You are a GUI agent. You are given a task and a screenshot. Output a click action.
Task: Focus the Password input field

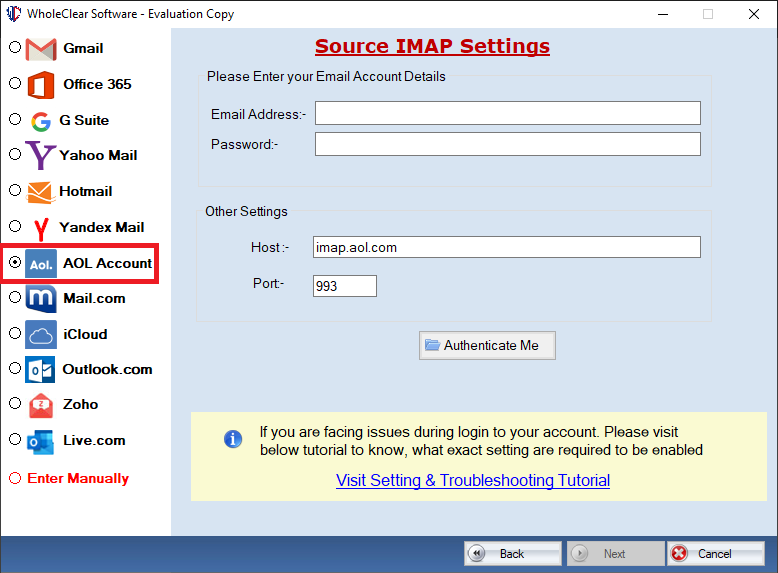[x=508, y=144]
